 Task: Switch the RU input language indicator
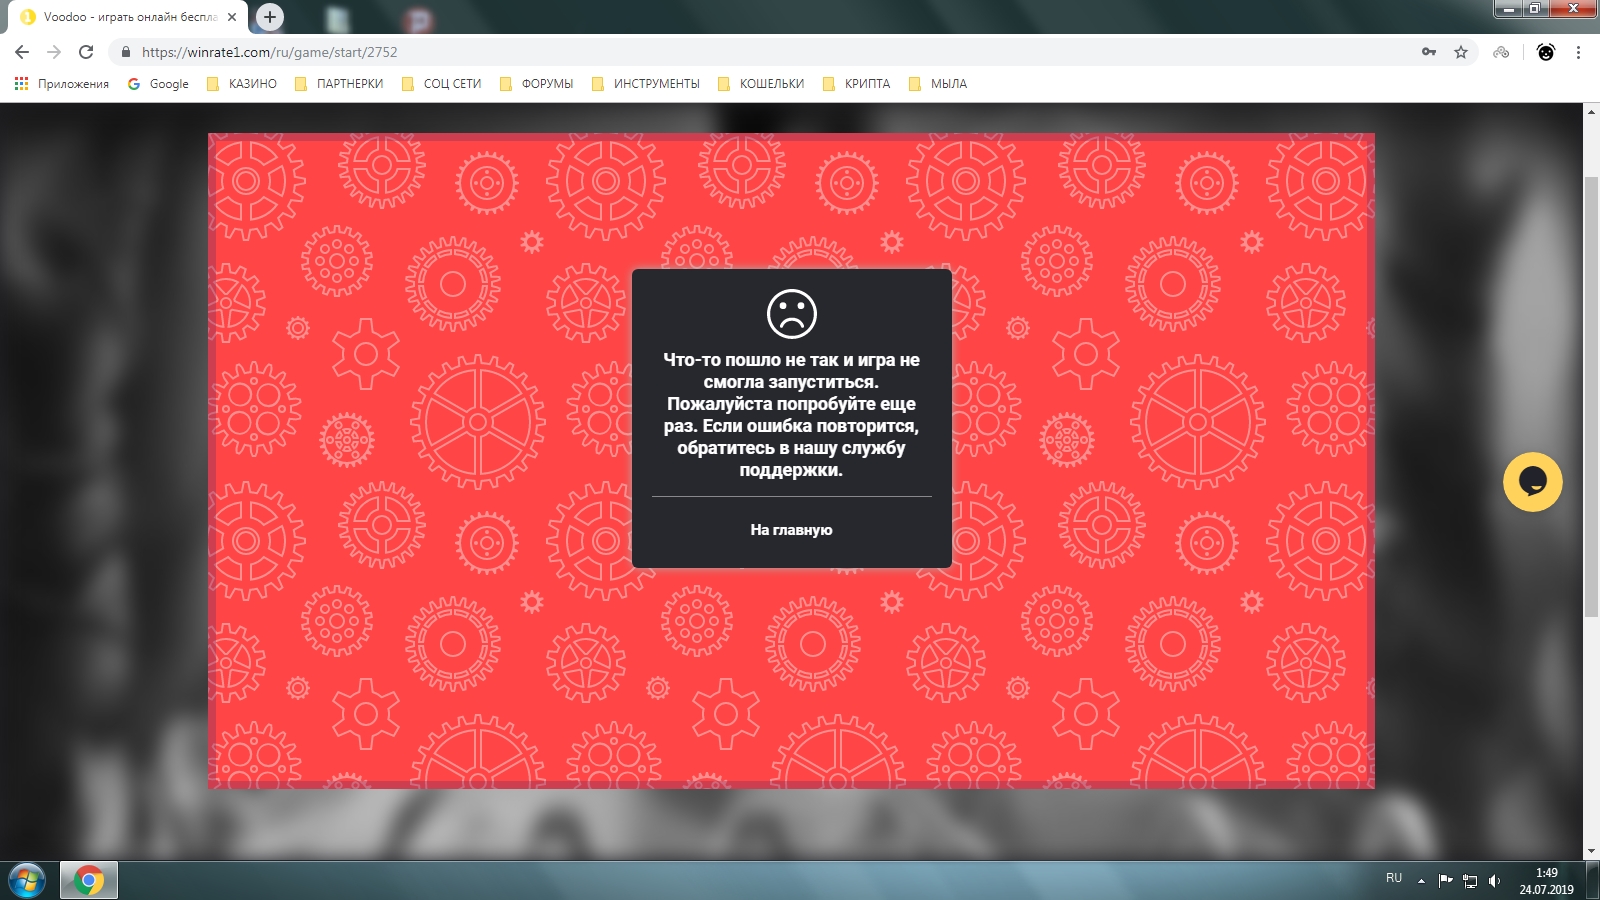coord(1394,878)
